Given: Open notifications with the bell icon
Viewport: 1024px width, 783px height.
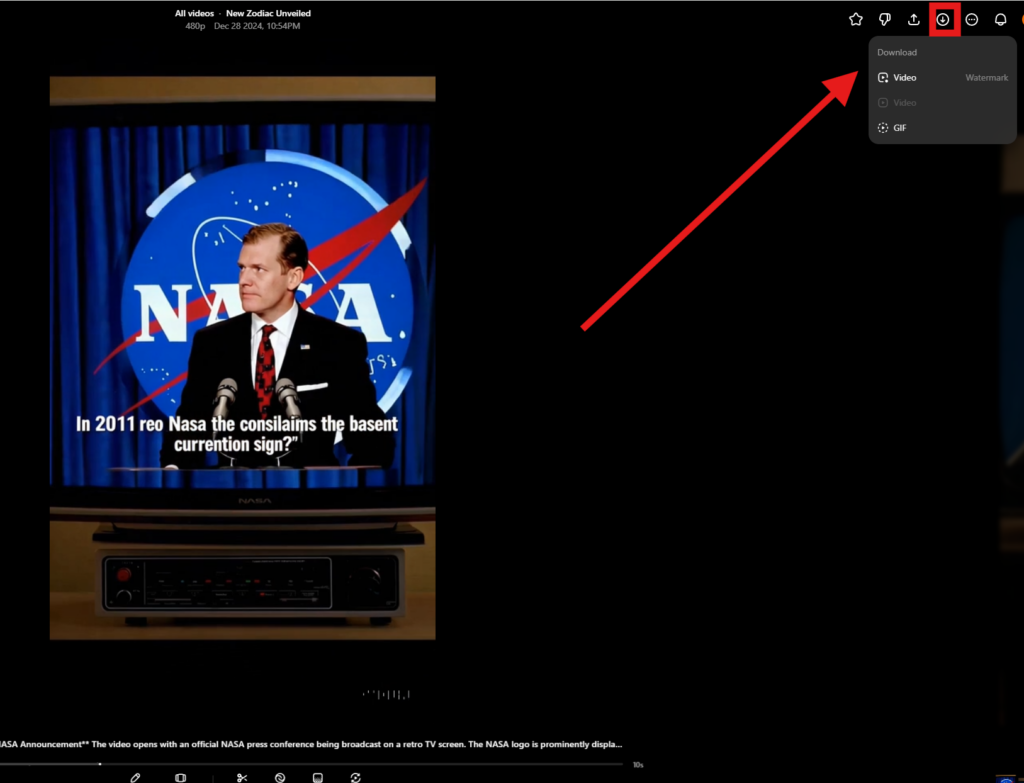Looking at the screenshot, I should click(x=1000, y=20).
